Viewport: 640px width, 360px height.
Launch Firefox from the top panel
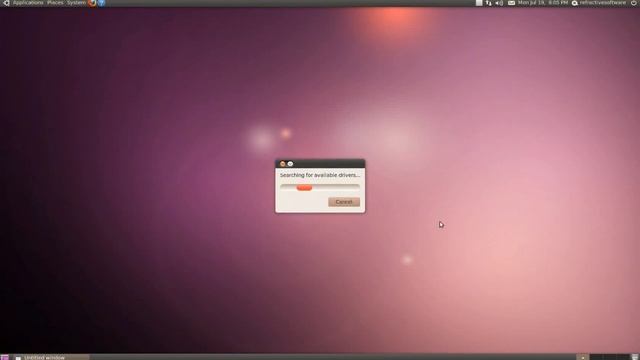(x=92, y=3)
